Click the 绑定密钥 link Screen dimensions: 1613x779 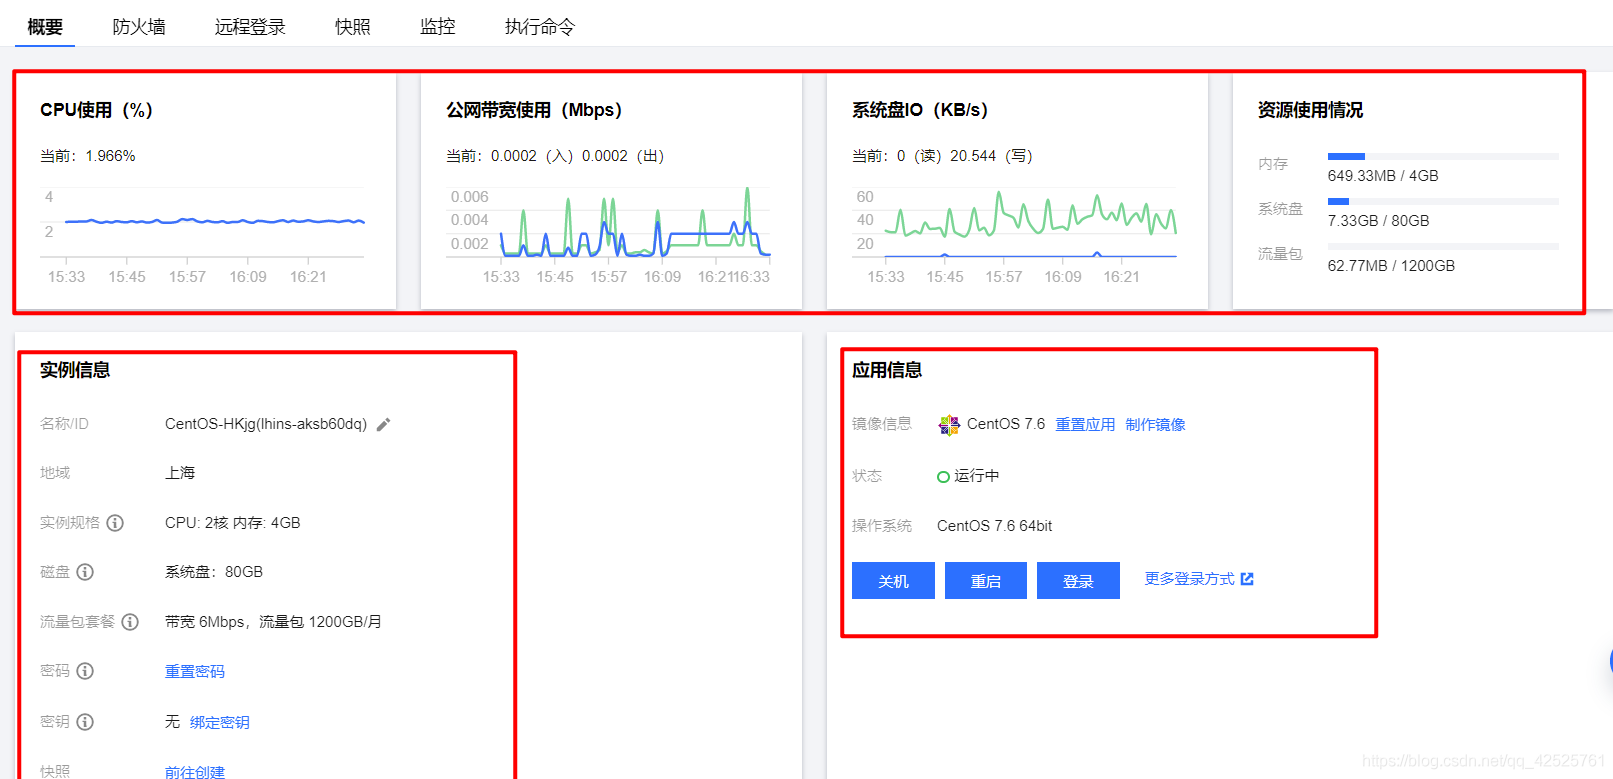[x=220, y=722]
